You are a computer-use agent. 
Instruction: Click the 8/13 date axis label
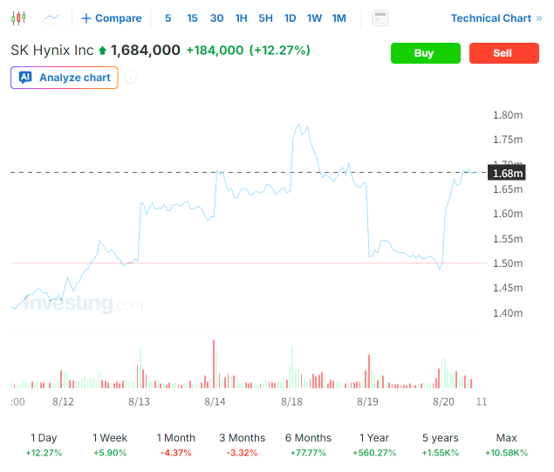click(139, 402)
